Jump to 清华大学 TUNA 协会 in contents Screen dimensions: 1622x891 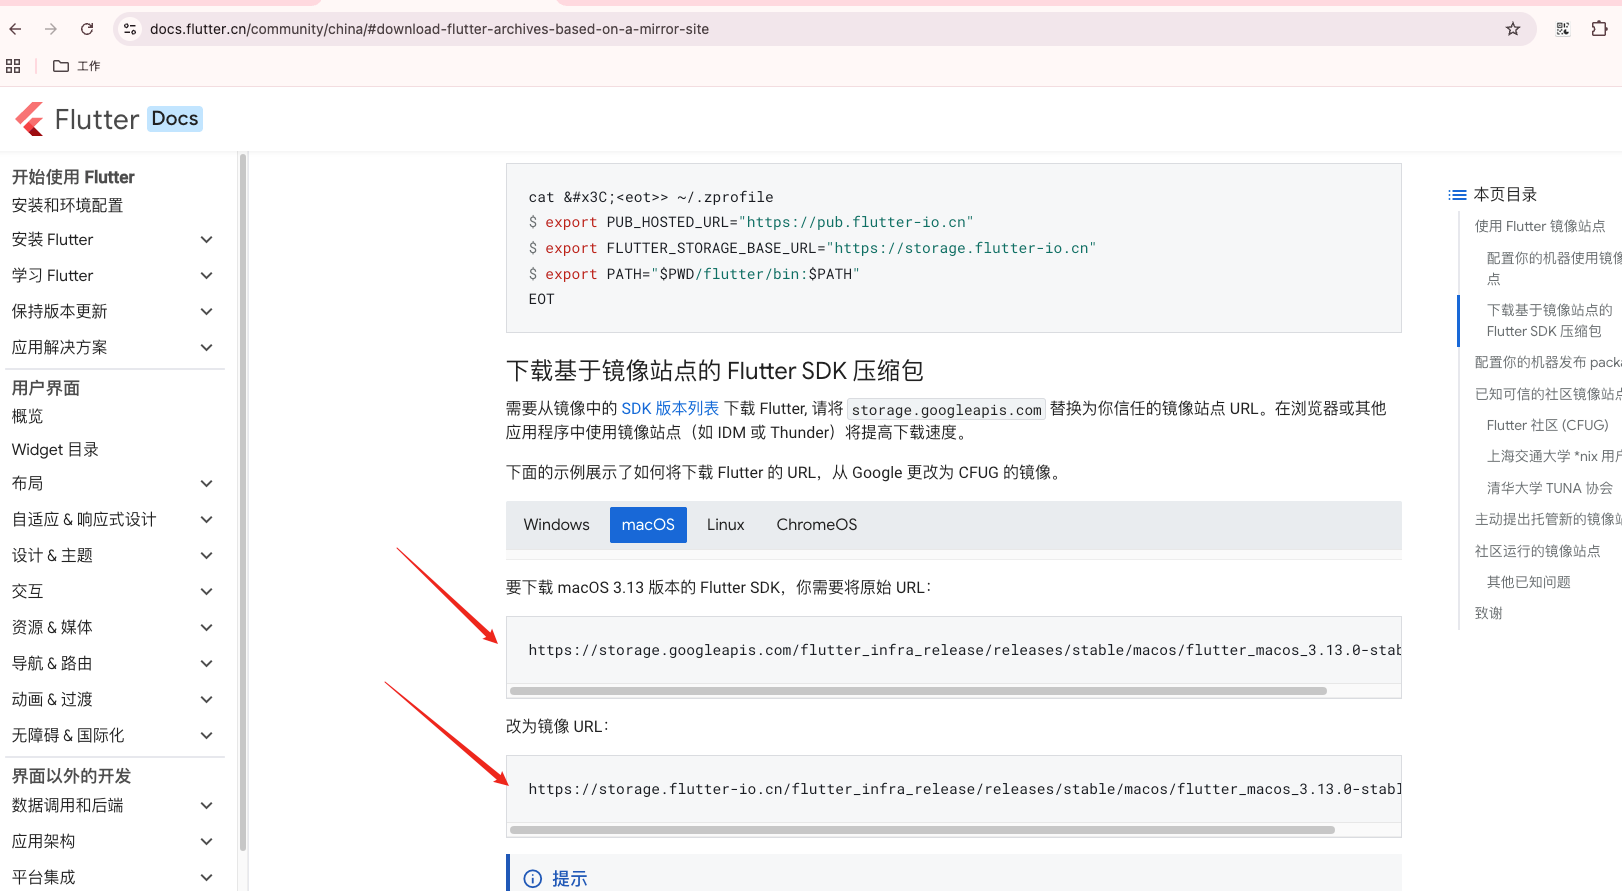coord(1549,488)
